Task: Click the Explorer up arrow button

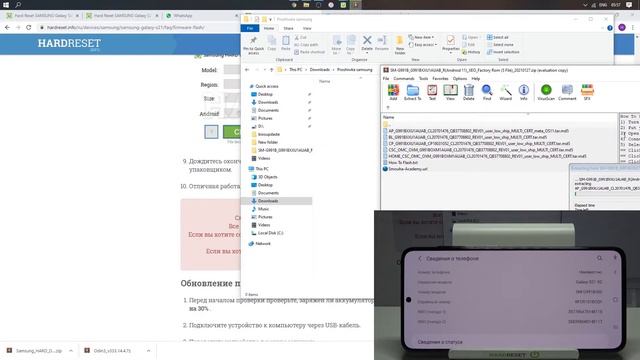Action: point(271,70)
